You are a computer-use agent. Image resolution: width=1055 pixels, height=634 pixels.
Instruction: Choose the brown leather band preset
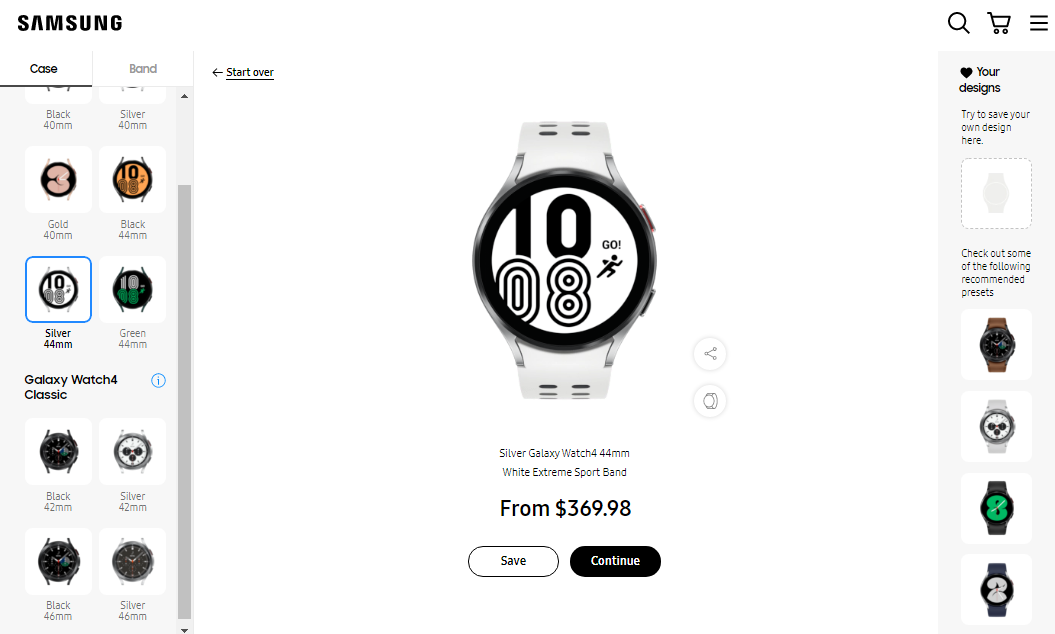(996, 345)
